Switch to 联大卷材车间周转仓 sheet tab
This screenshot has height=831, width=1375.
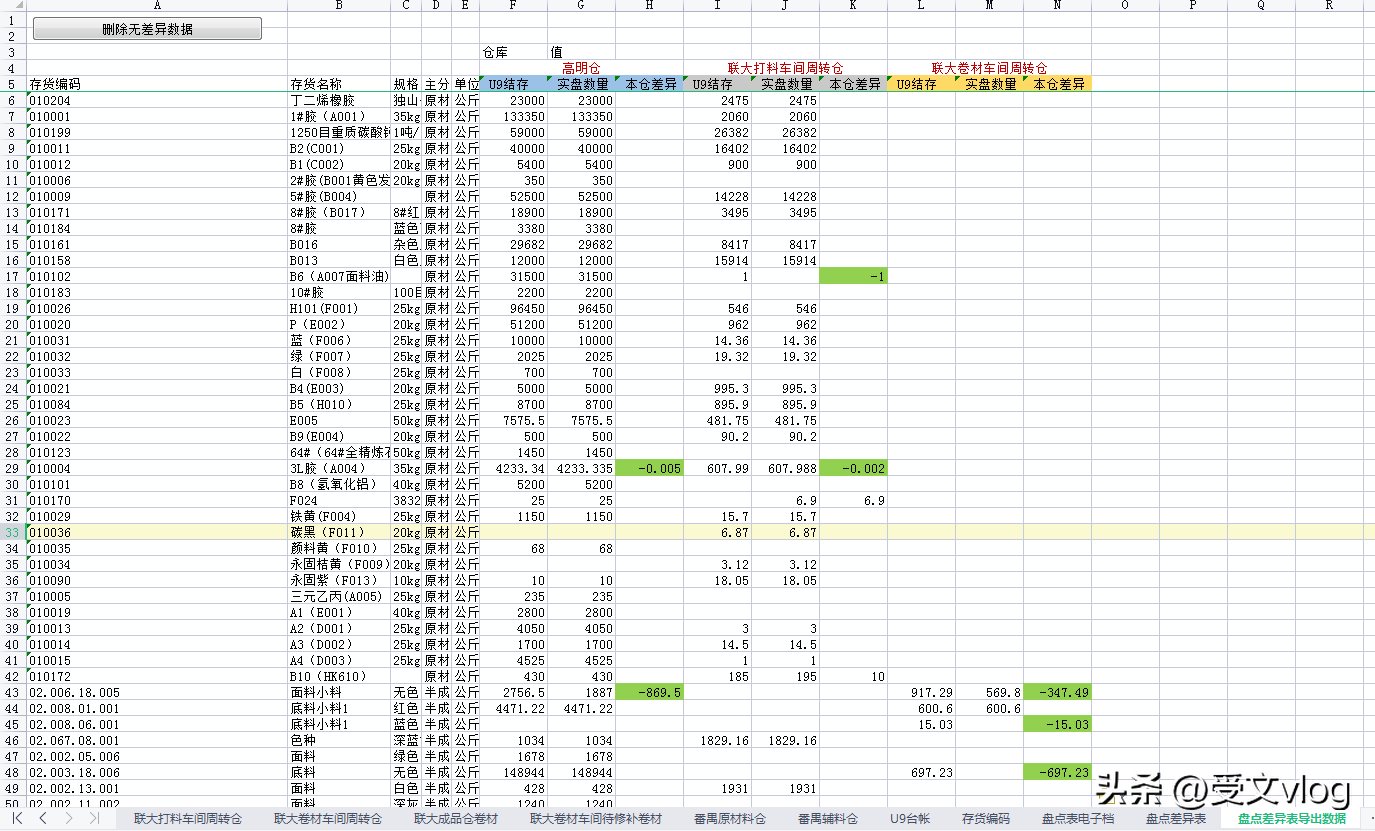(328, 818)
